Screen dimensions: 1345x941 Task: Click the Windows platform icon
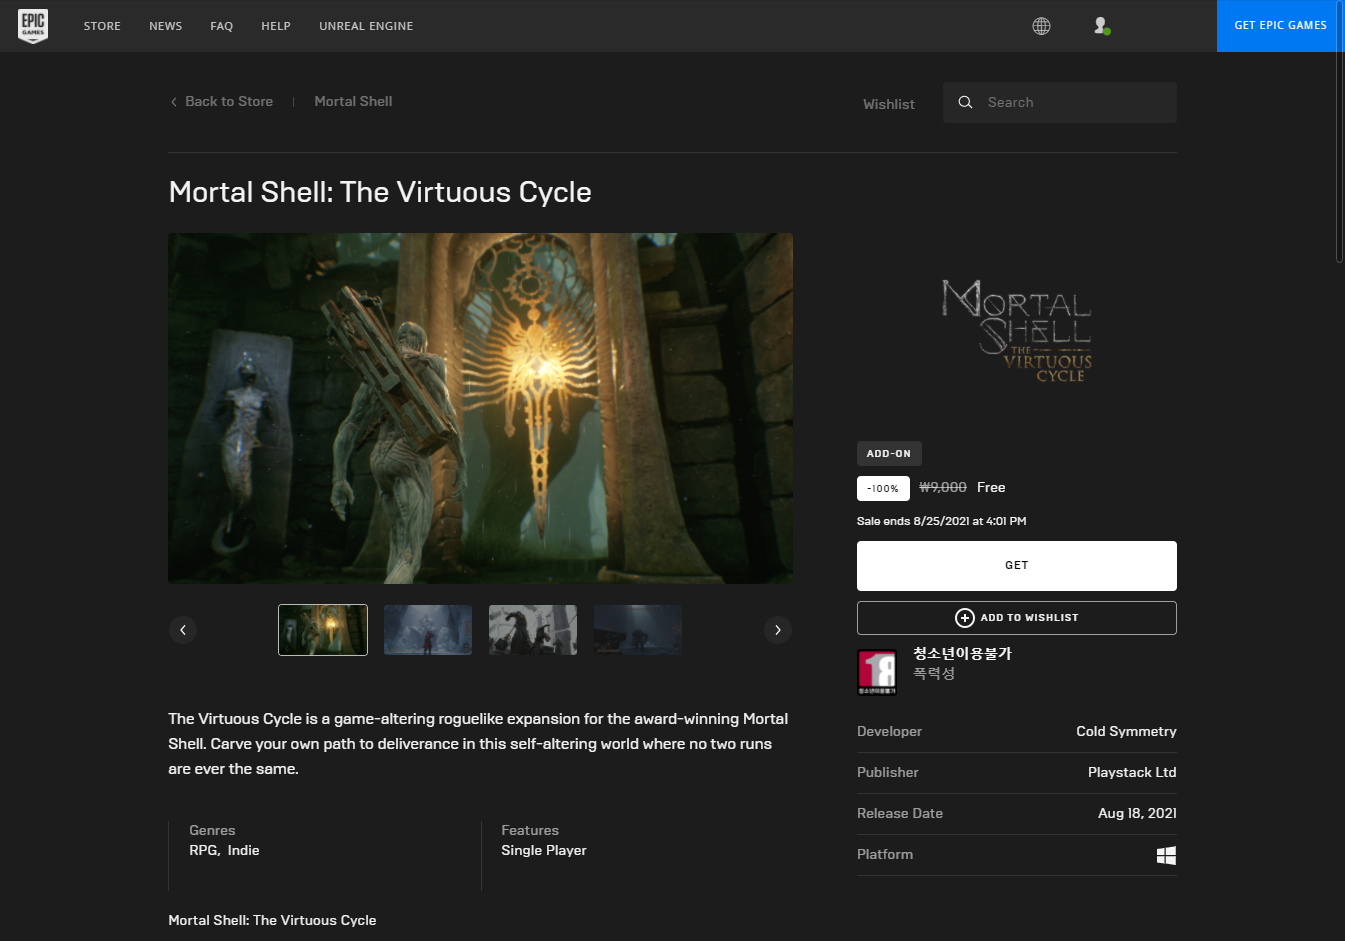pyautogui.click(x=1166, y=855)
